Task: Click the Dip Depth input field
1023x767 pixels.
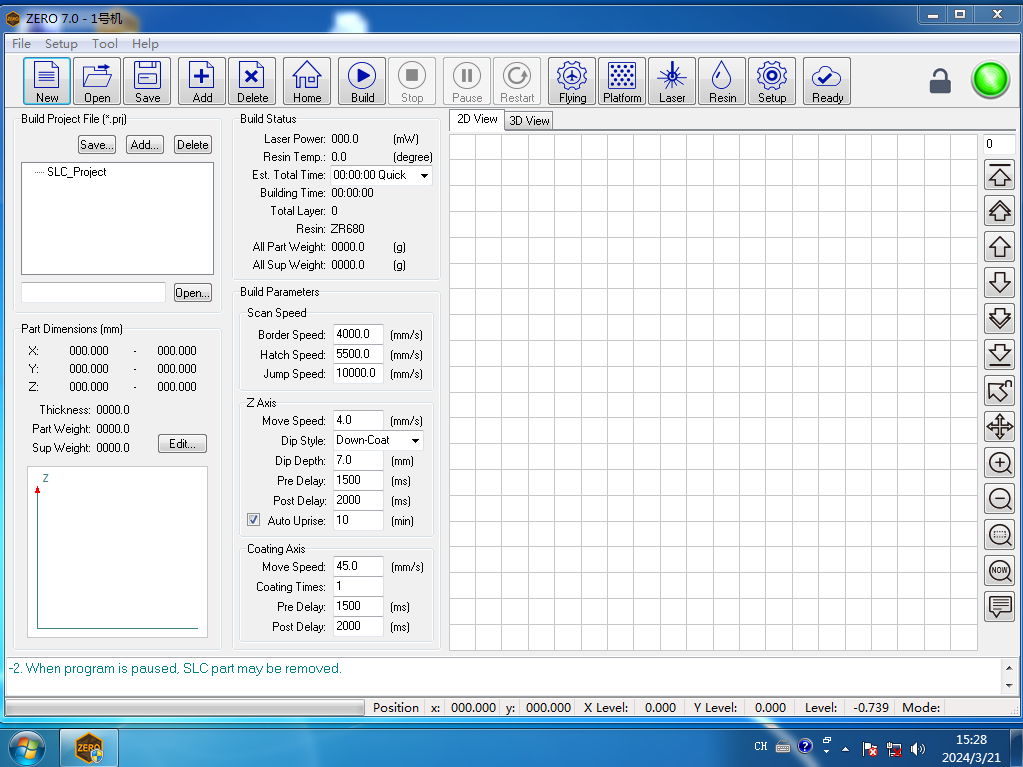Action: coord(358,460)
